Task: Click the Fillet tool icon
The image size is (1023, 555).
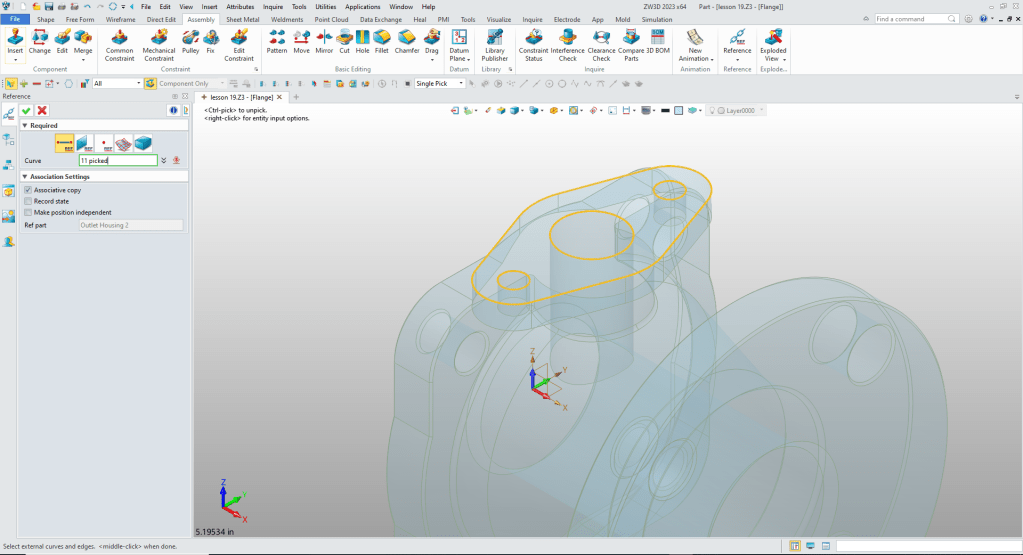Action: tap(381, 42)
